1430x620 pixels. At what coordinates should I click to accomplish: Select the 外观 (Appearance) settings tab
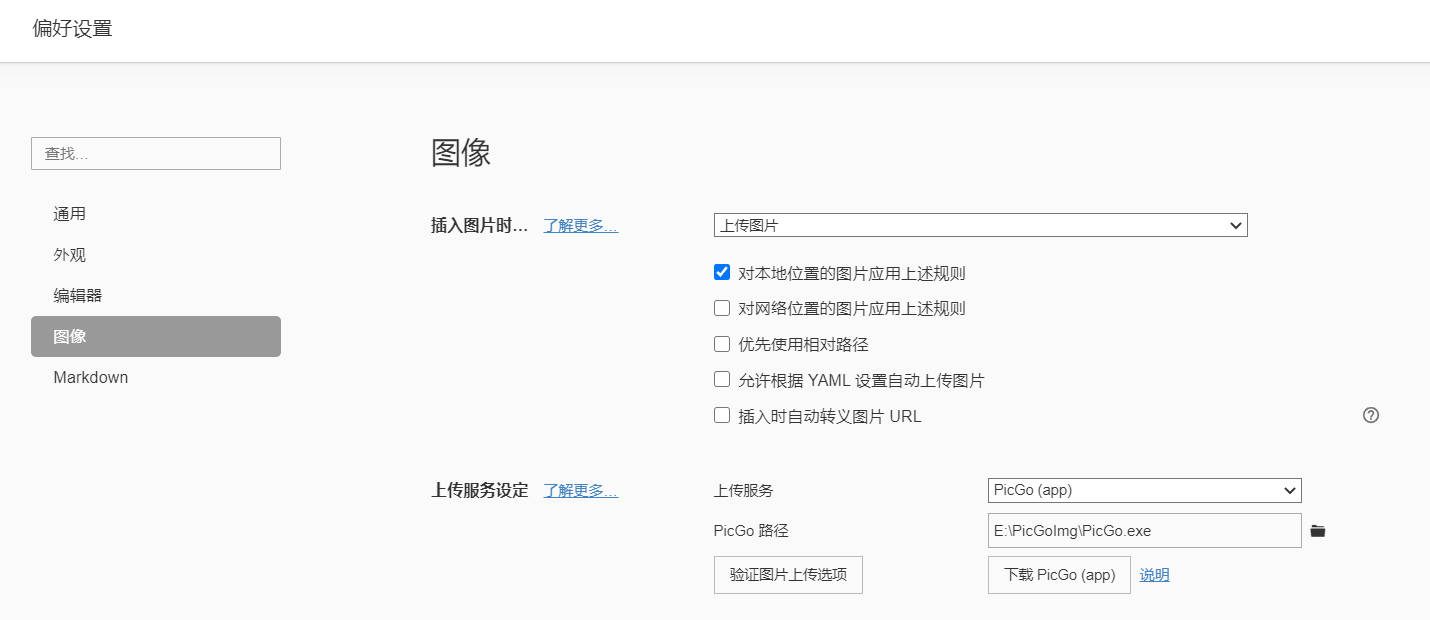(70, 255)
